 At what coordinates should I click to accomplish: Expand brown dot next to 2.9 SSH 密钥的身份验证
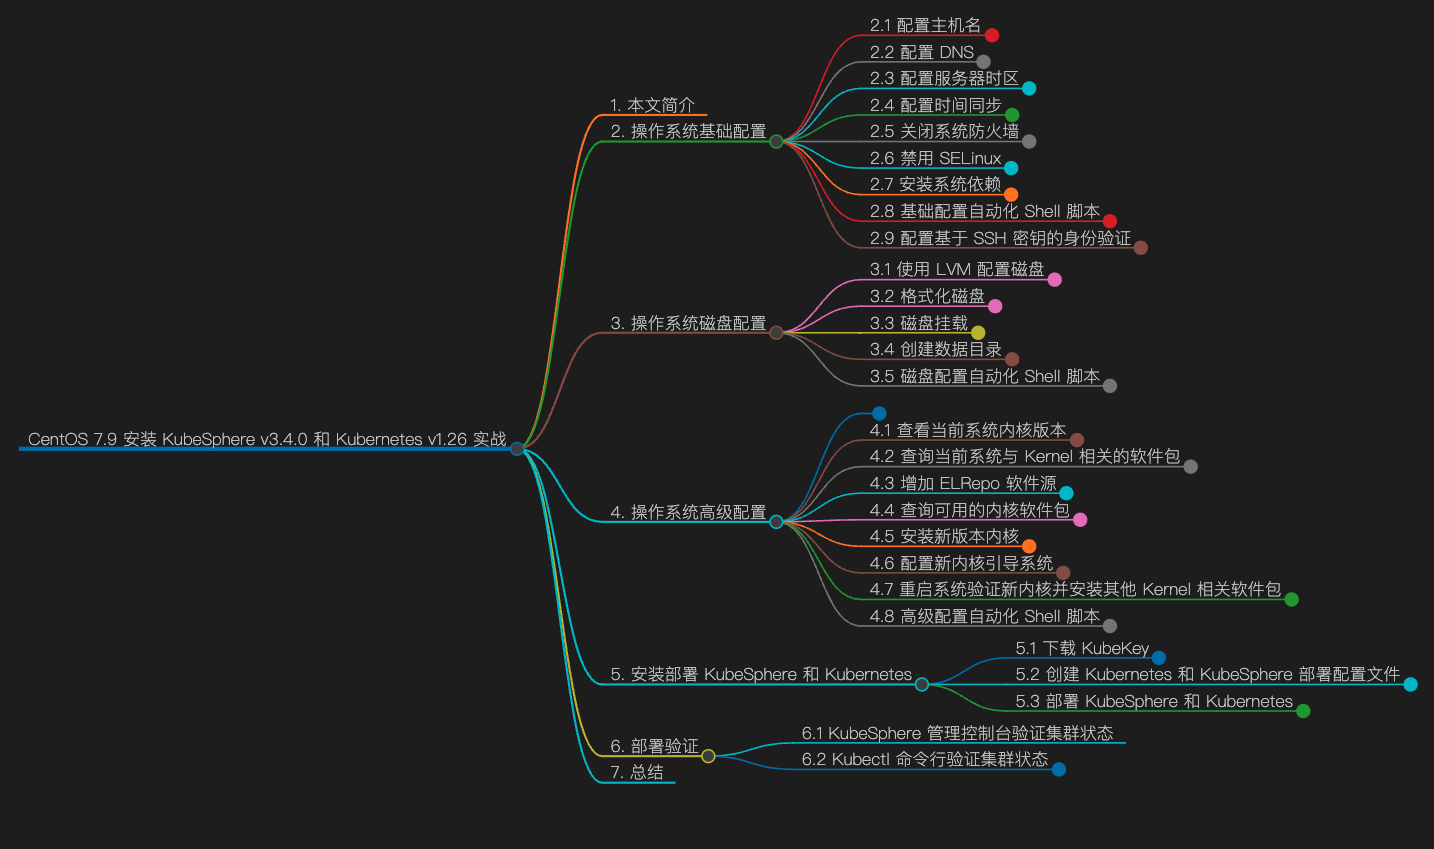pos(1141,248)
